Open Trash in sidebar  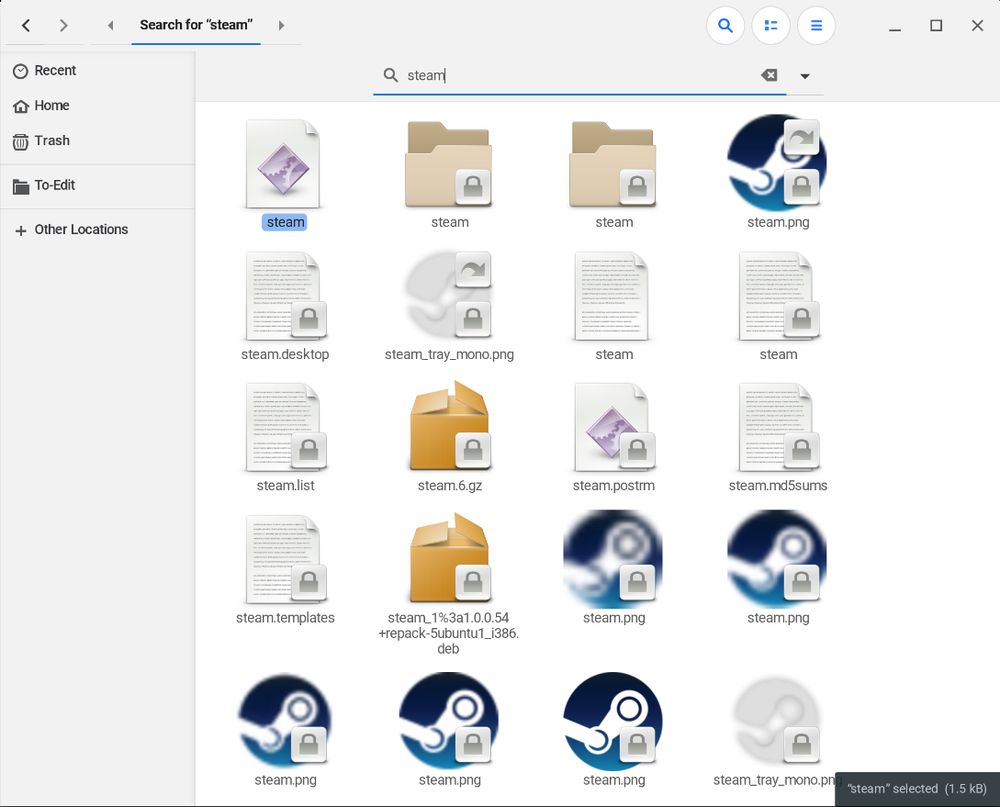(x=51, y=141)
